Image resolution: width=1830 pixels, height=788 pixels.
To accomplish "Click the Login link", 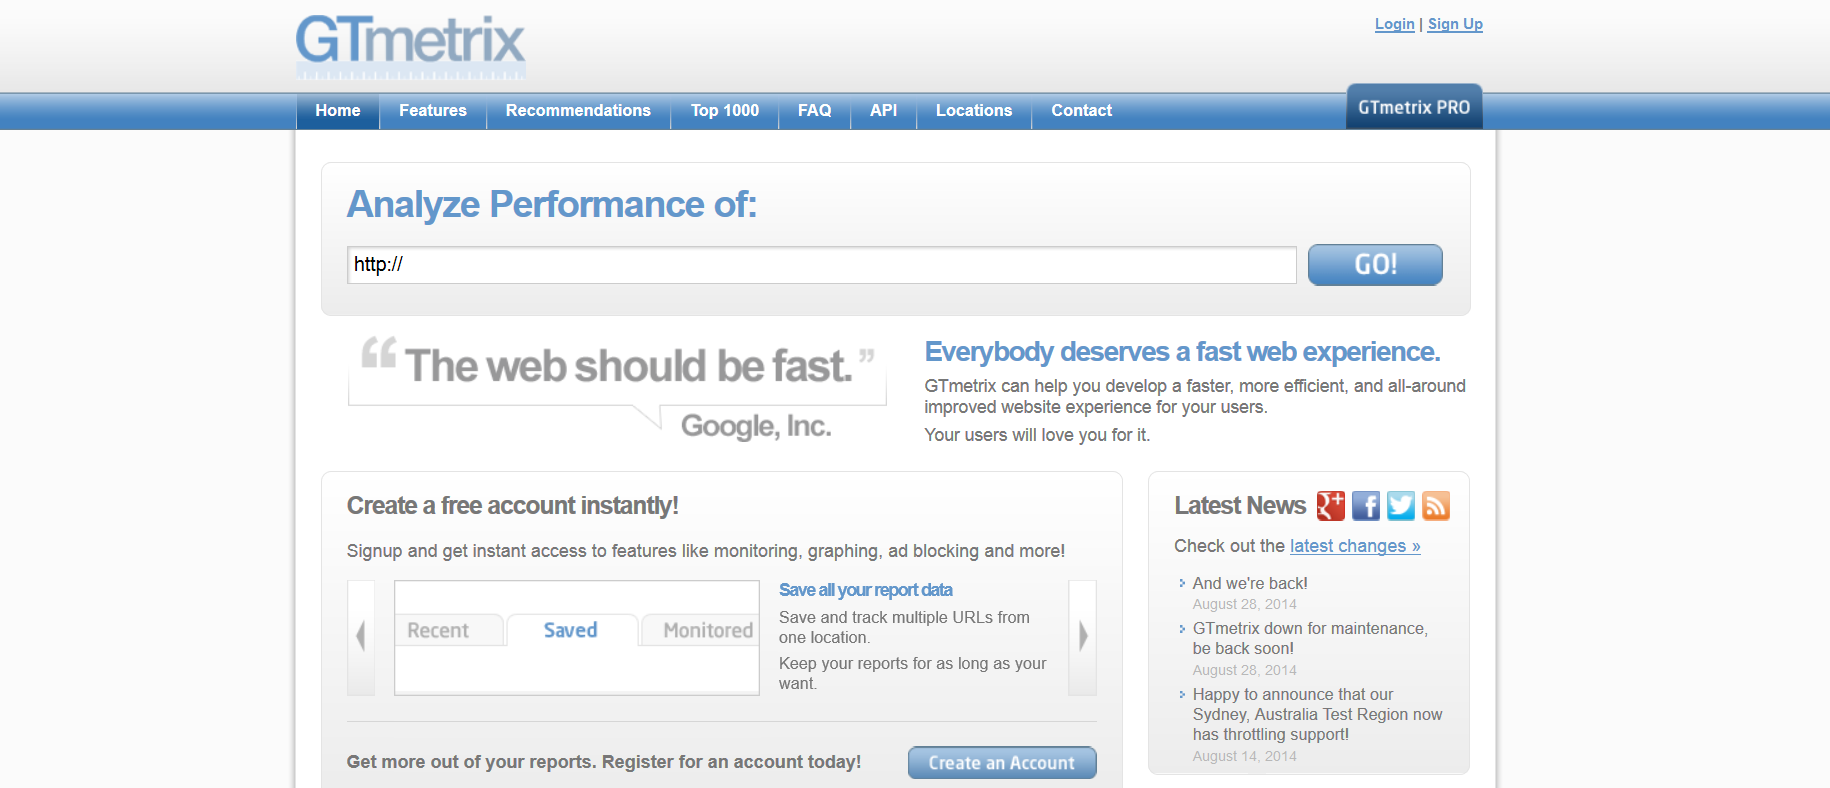I will tap(1395, 24).
